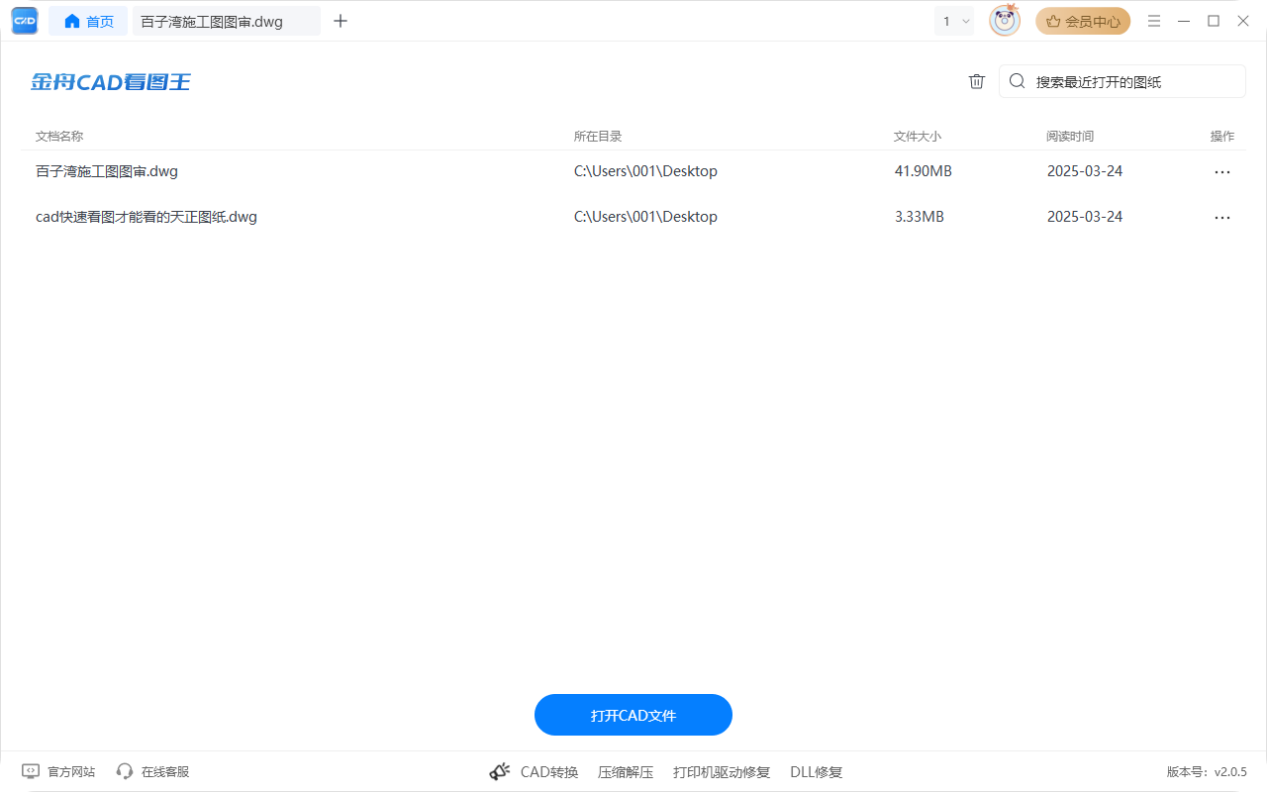The width and height of the screenshot is (1267, 792).
Task: Open more options for 百子湾施工图图审.dwg
Action: pyautogui.click(x=1222, y=172)
